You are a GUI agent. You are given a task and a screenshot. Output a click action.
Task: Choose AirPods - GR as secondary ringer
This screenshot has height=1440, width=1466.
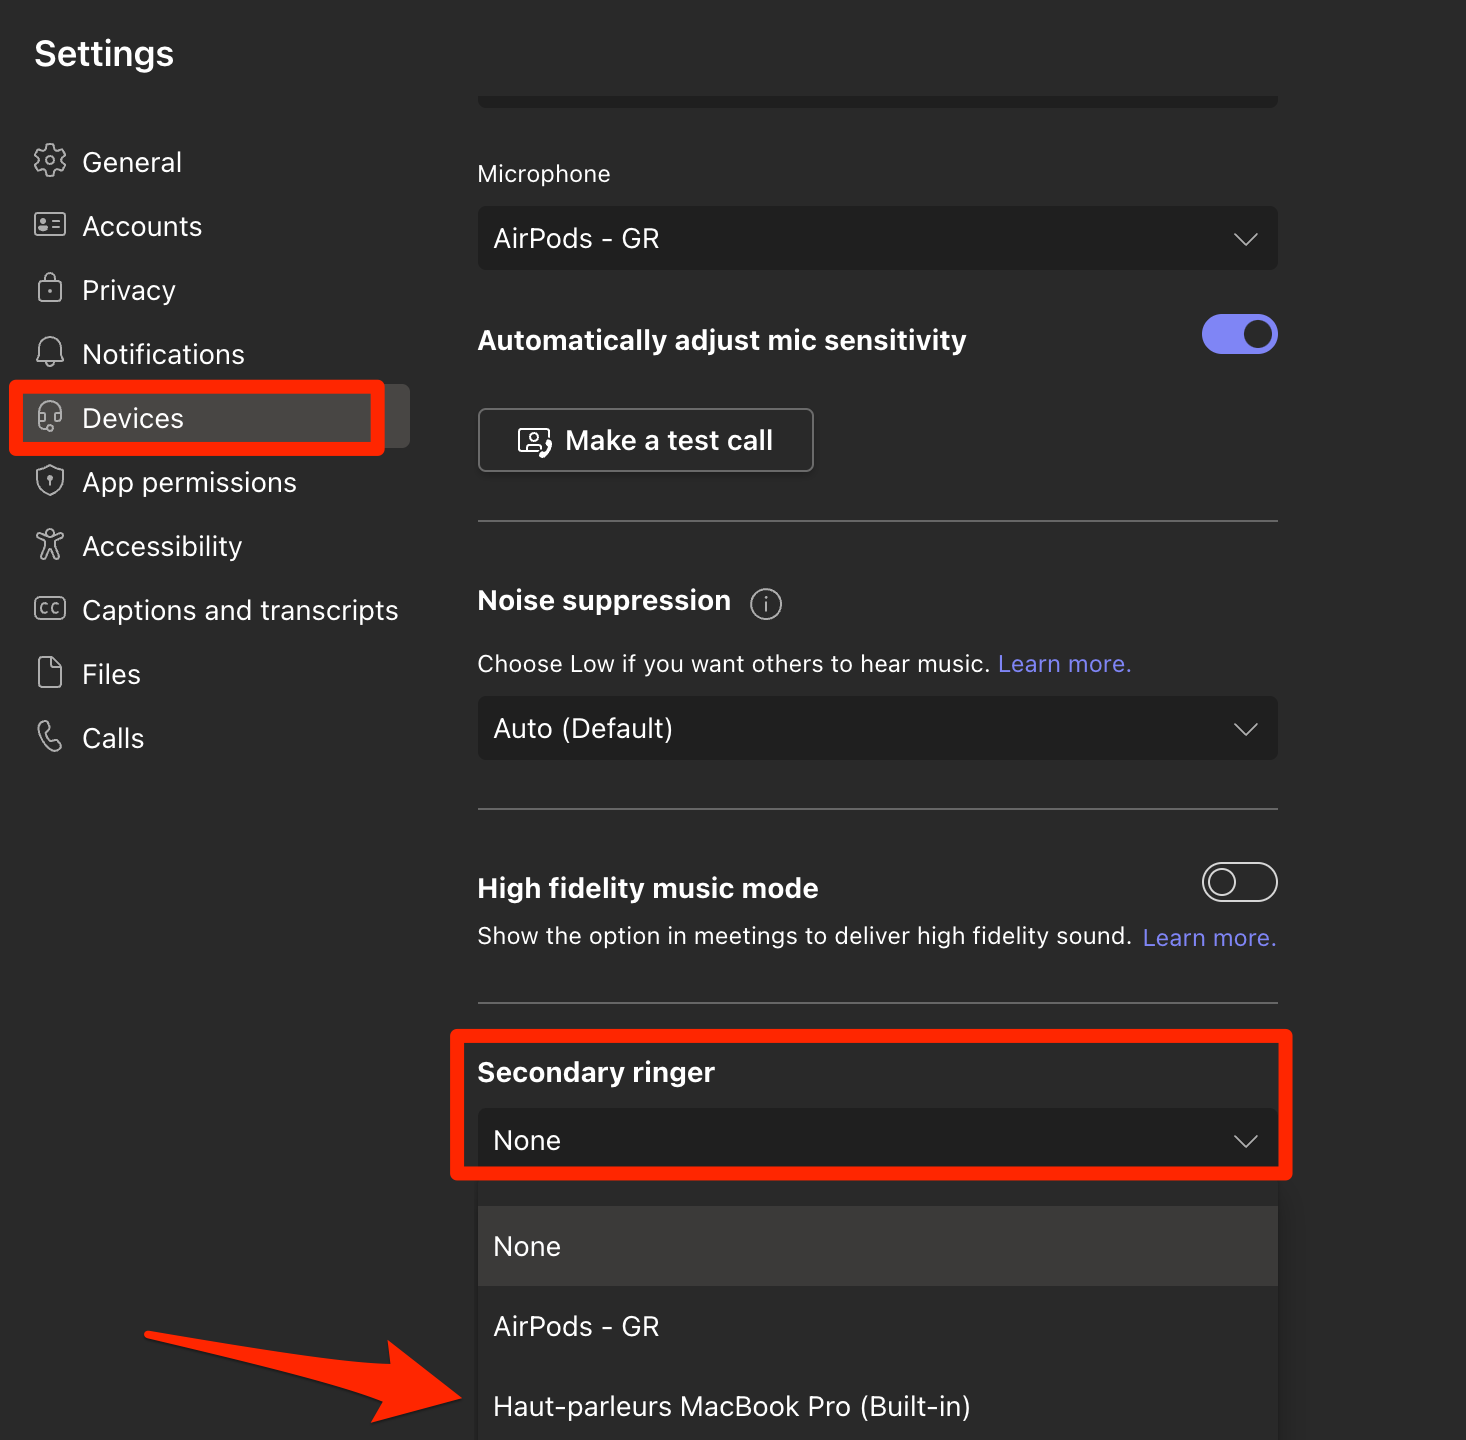[x=576, y=1326]
